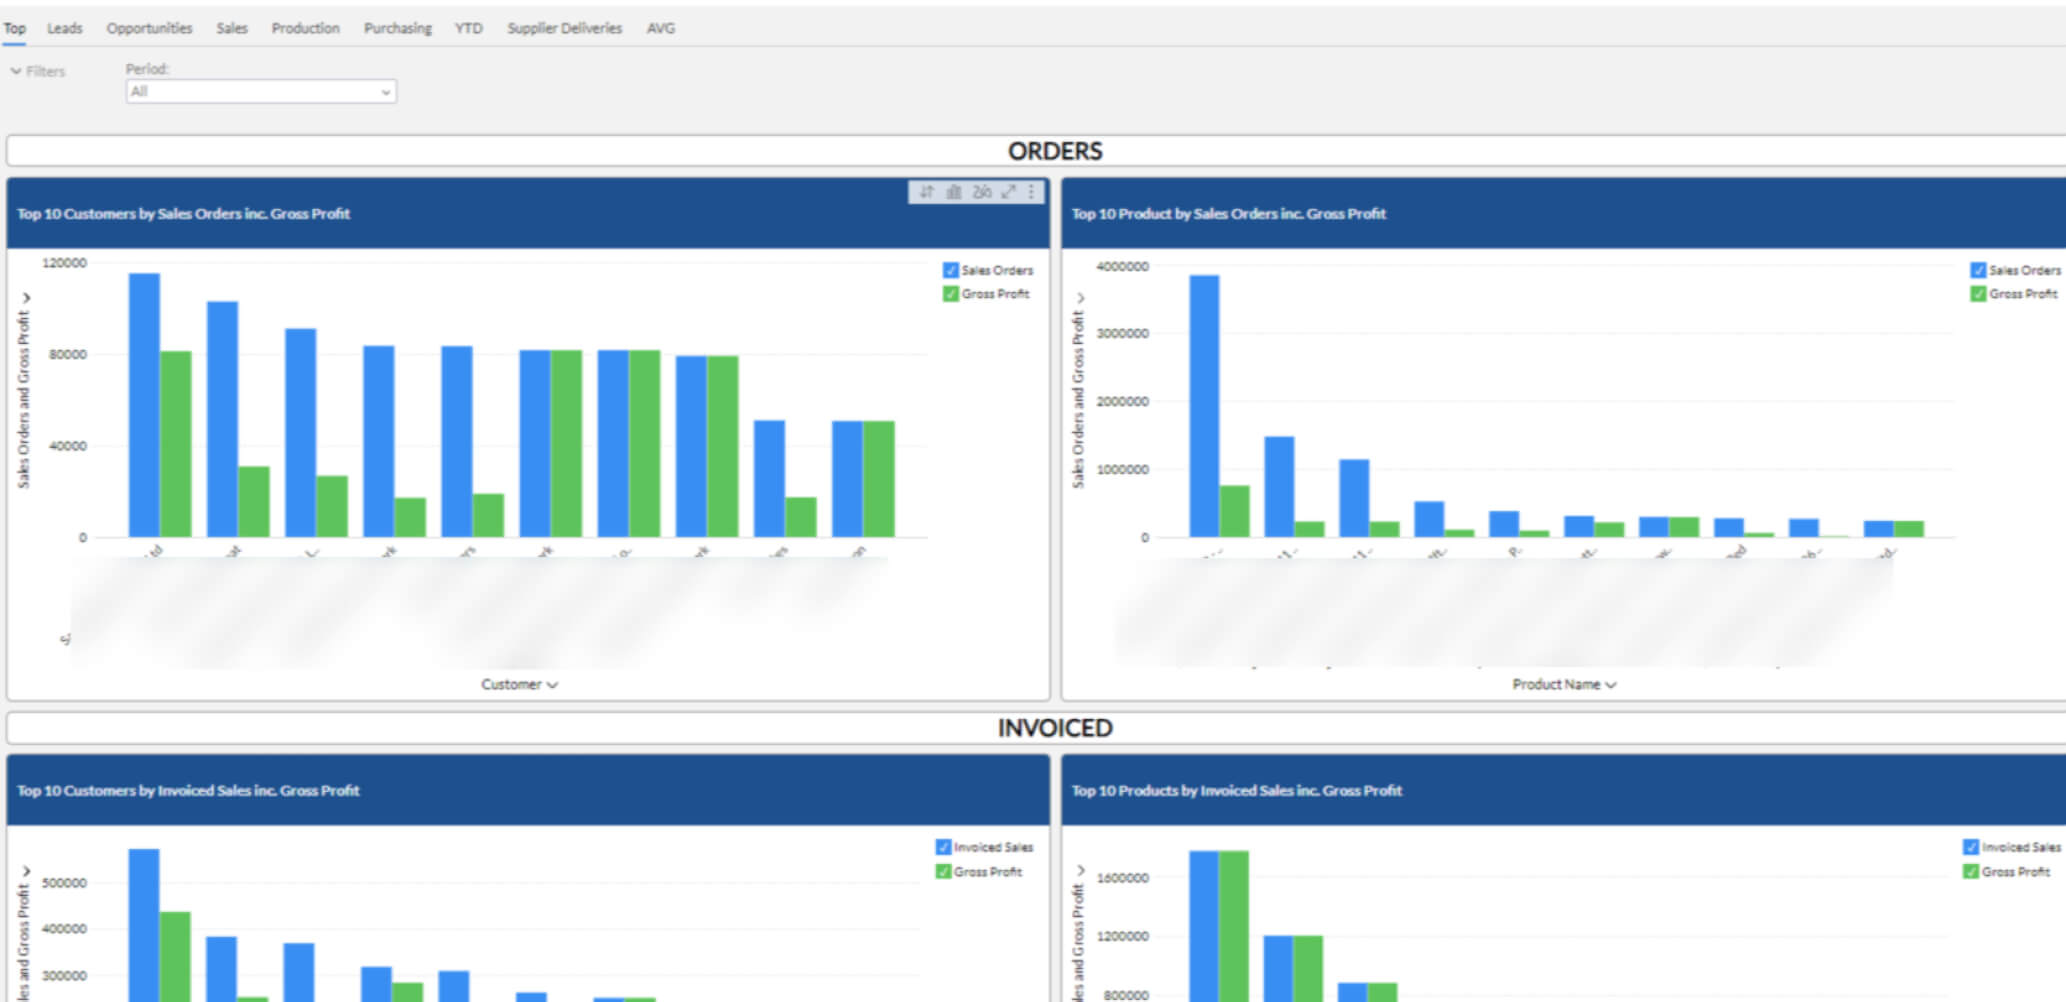
Task: Click the sort icon in Top 10 Customers chart toolbar
Action: click(926, 192)
